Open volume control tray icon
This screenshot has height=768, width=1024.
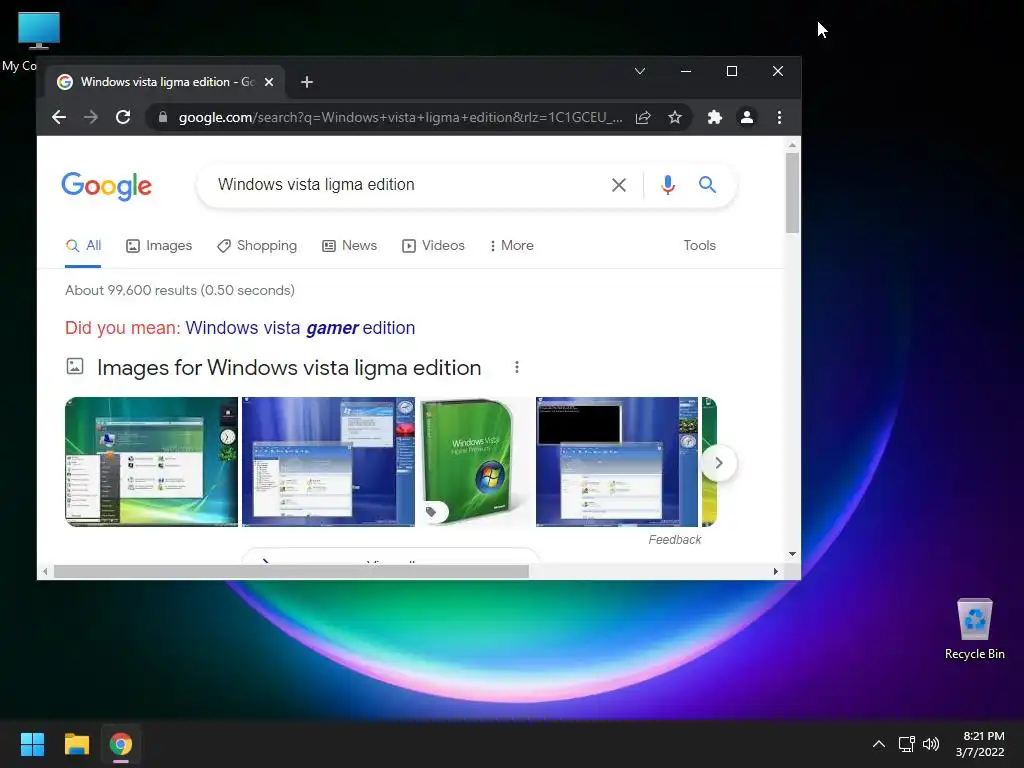coord(931,744)
